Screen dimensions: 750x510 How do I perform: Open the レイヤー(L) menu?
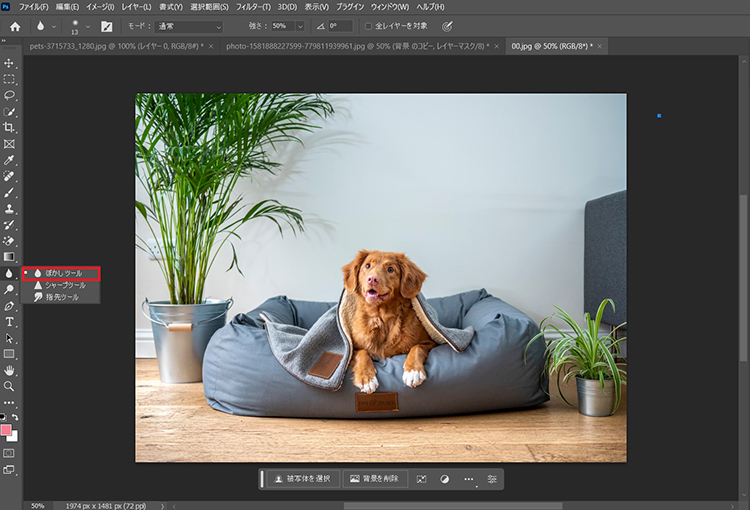point(136,7)
